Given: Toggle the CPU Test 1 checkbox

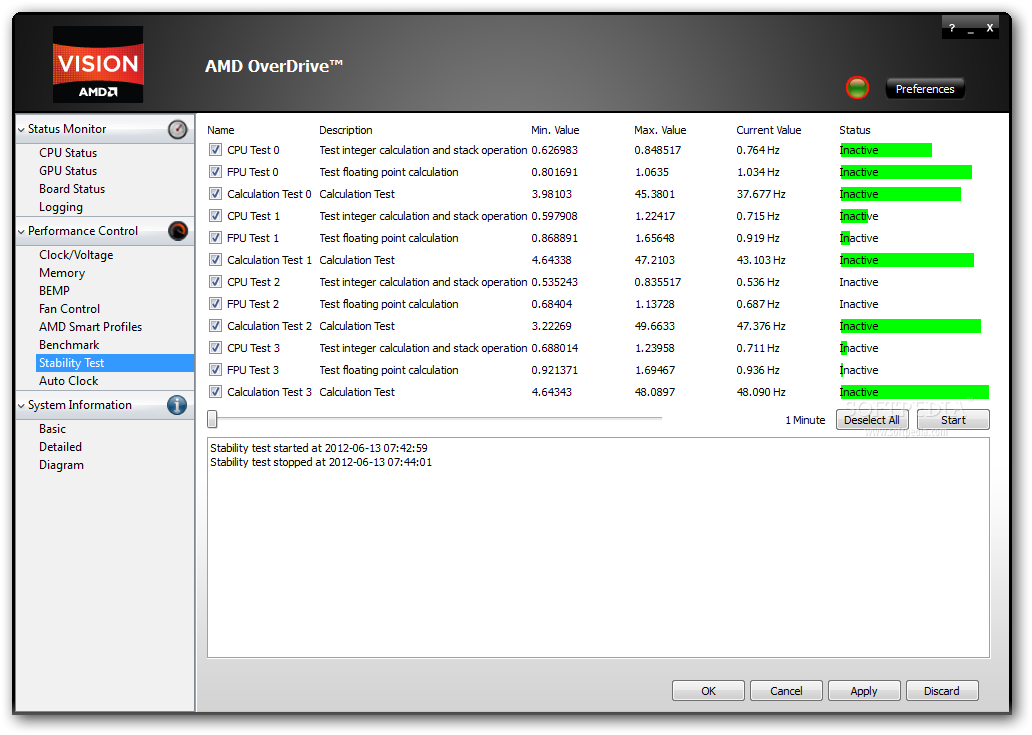Looking at the screenshot, I should tap(215, 216).
